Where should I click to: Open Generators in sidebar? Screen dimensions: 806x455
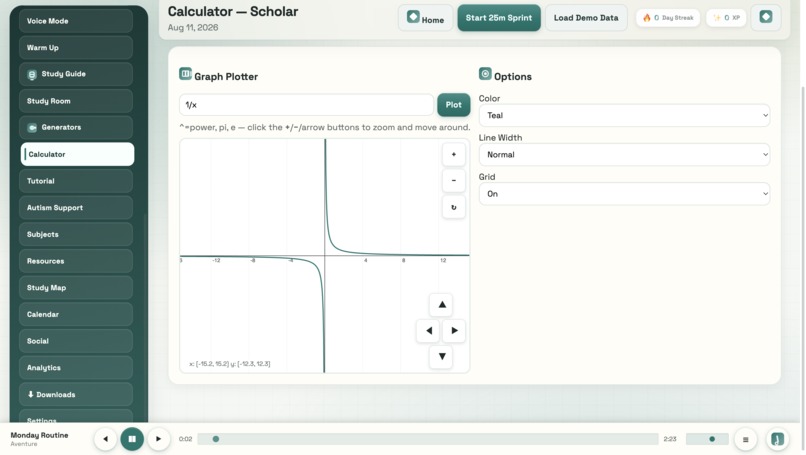[x=76, y=127]
